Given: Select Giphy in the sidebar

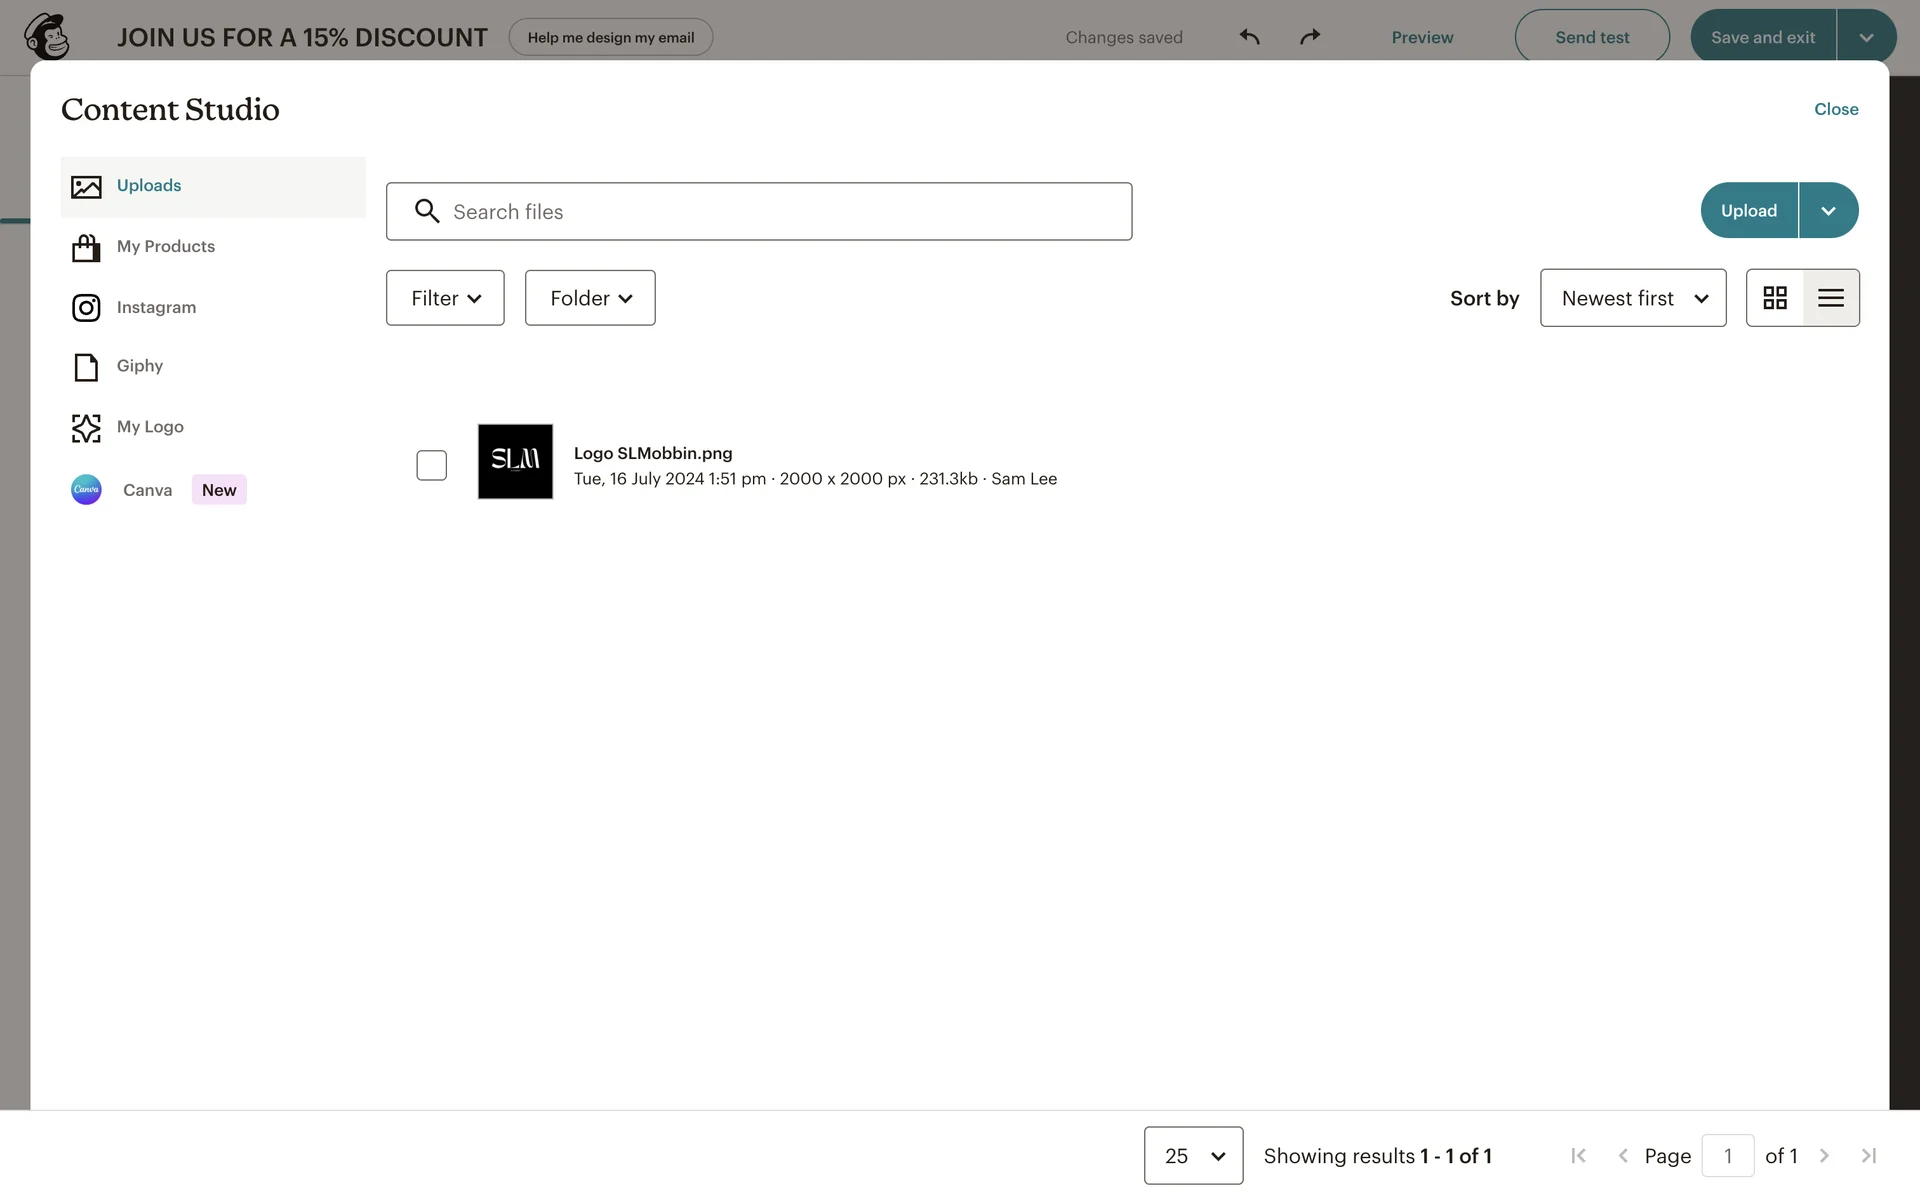Looking at the screenshot, I should (x=139, y=366).
